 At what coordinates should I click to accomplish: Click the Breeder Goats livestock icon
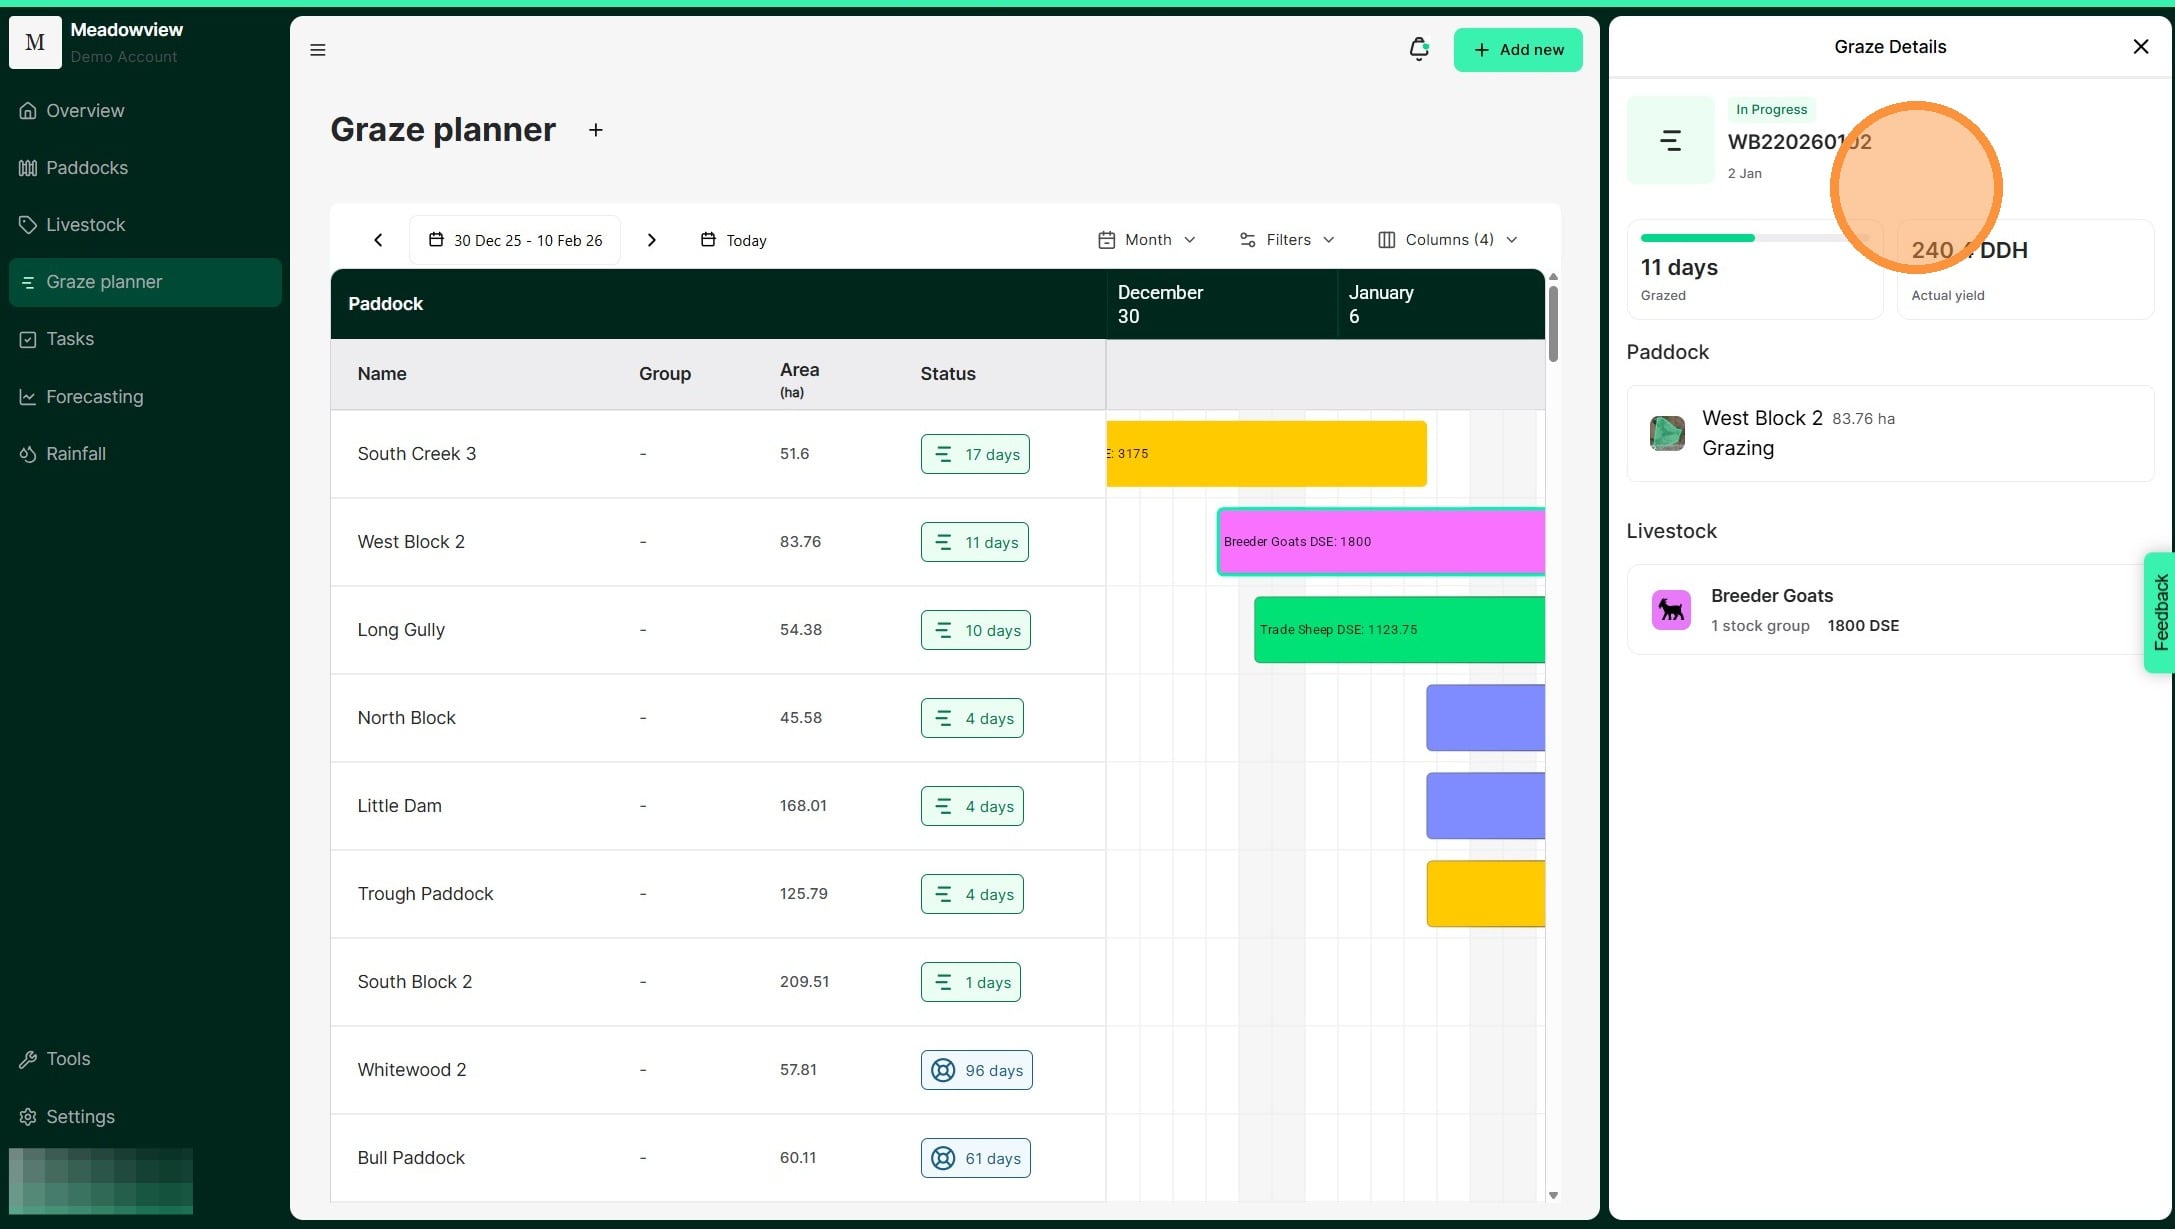pyautogui.click(x=1670, y=610)
